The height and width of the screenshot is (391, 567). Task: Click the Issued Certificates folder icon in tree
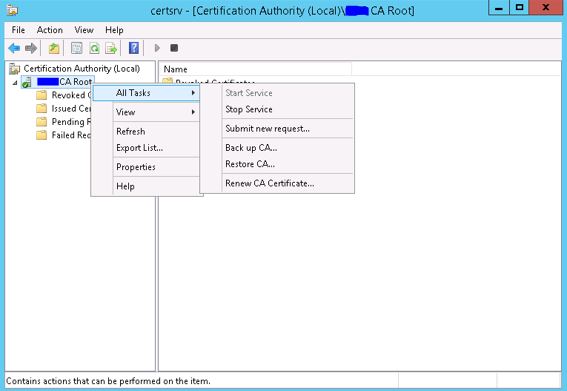coord(42,109)
